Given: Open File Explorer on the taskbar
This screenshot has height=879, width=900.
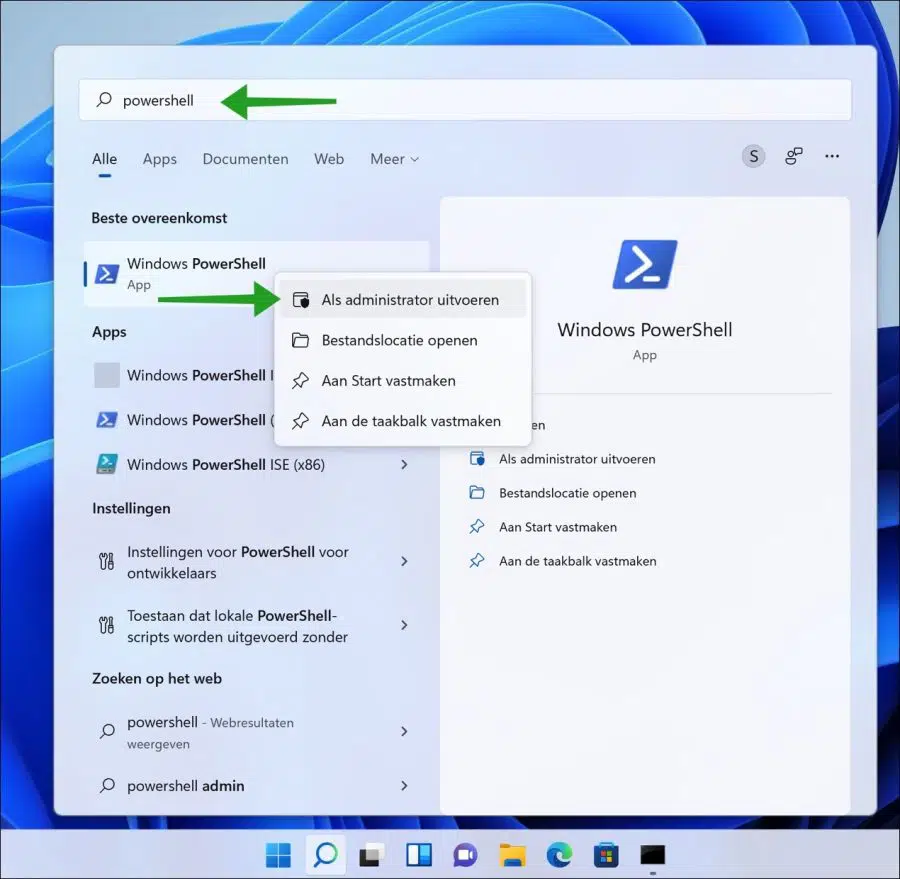Looking at the screenshot, I should (512, 855).
